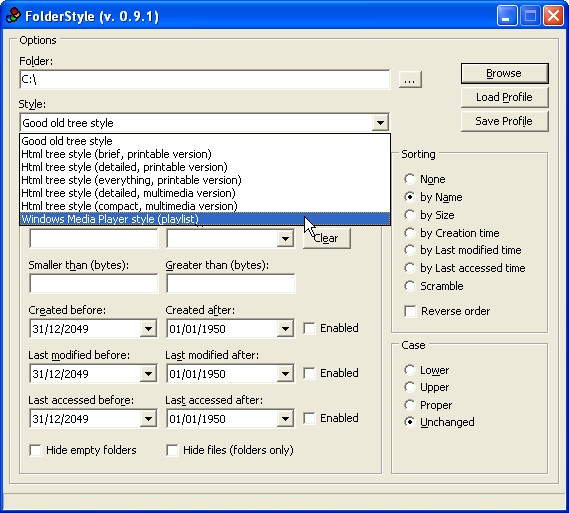Image resolution: width=569 pixels, height=513 pixels.
Task: Click Save Profile button
Action: tap(504, 121)
